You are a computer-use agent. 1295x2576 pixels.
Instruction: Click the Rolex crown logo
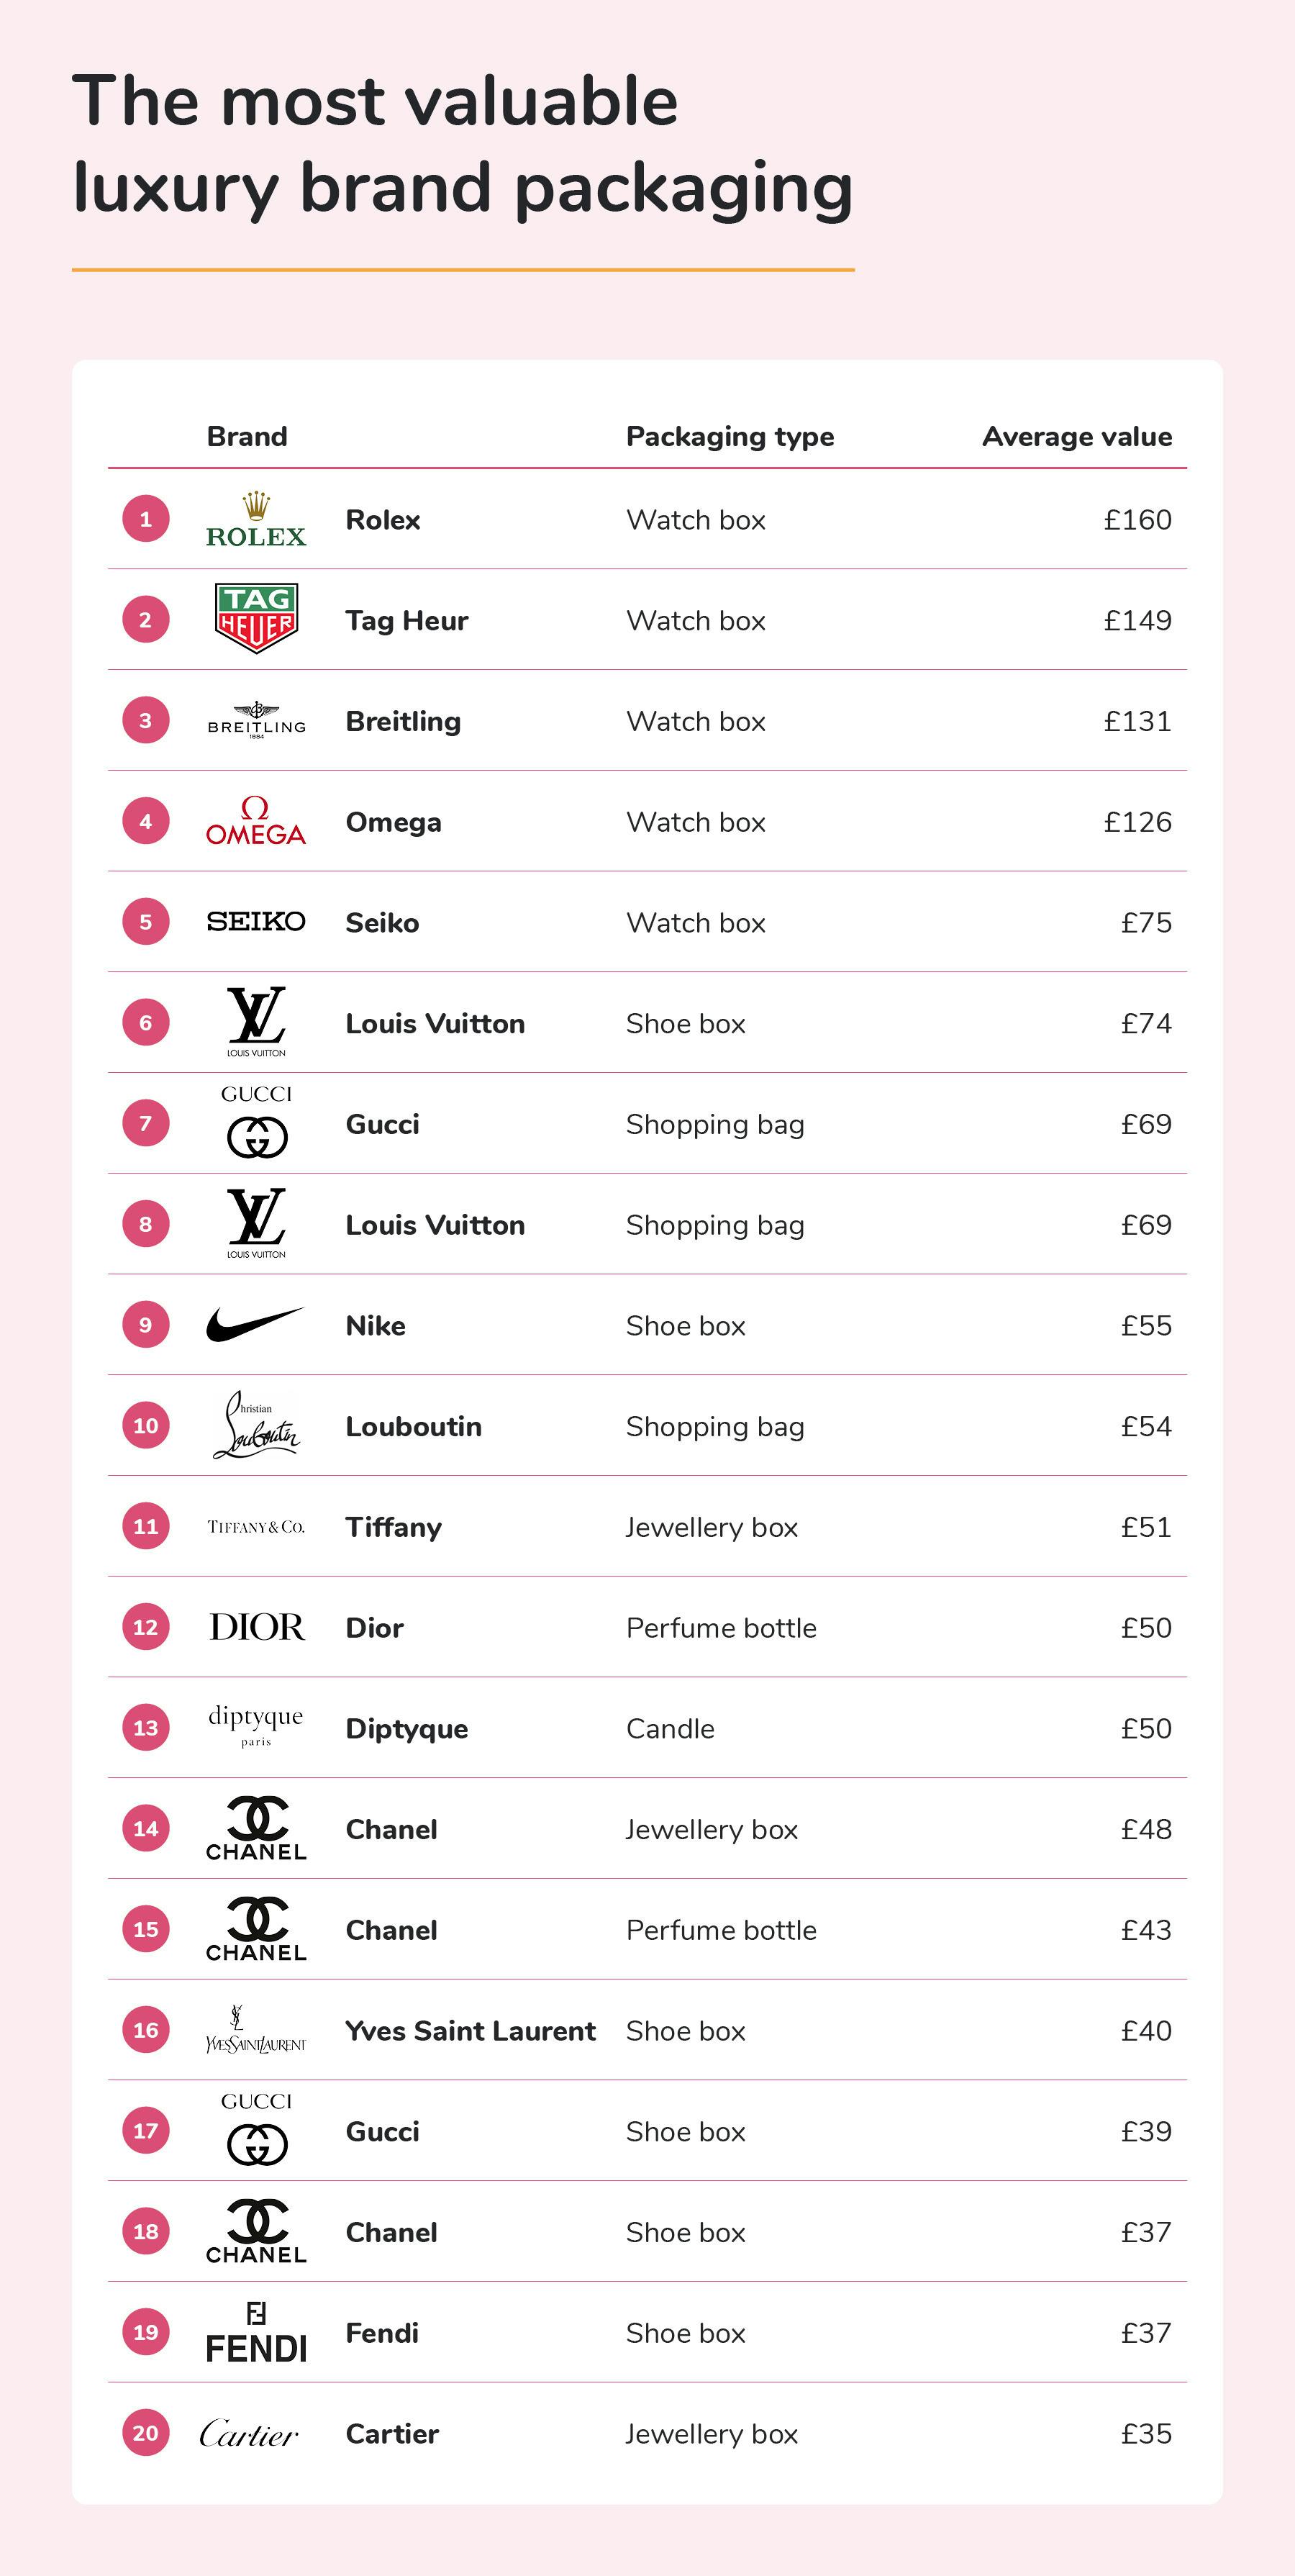256,520
